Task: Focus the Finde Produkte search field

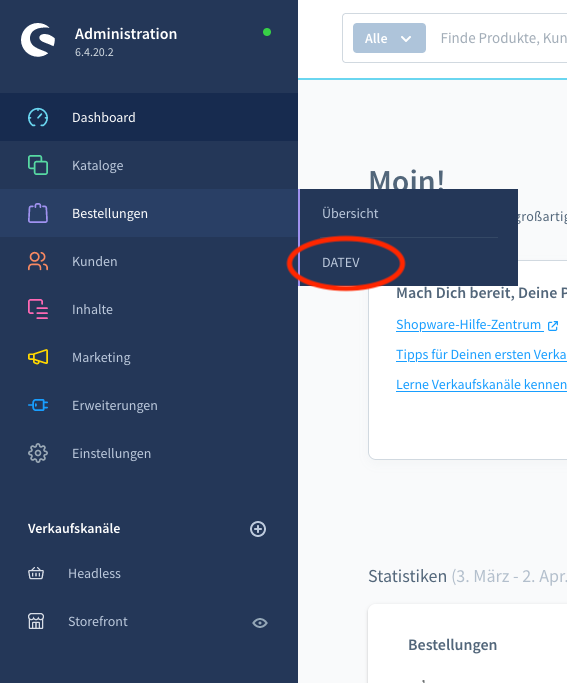Action: coord(503,38)
